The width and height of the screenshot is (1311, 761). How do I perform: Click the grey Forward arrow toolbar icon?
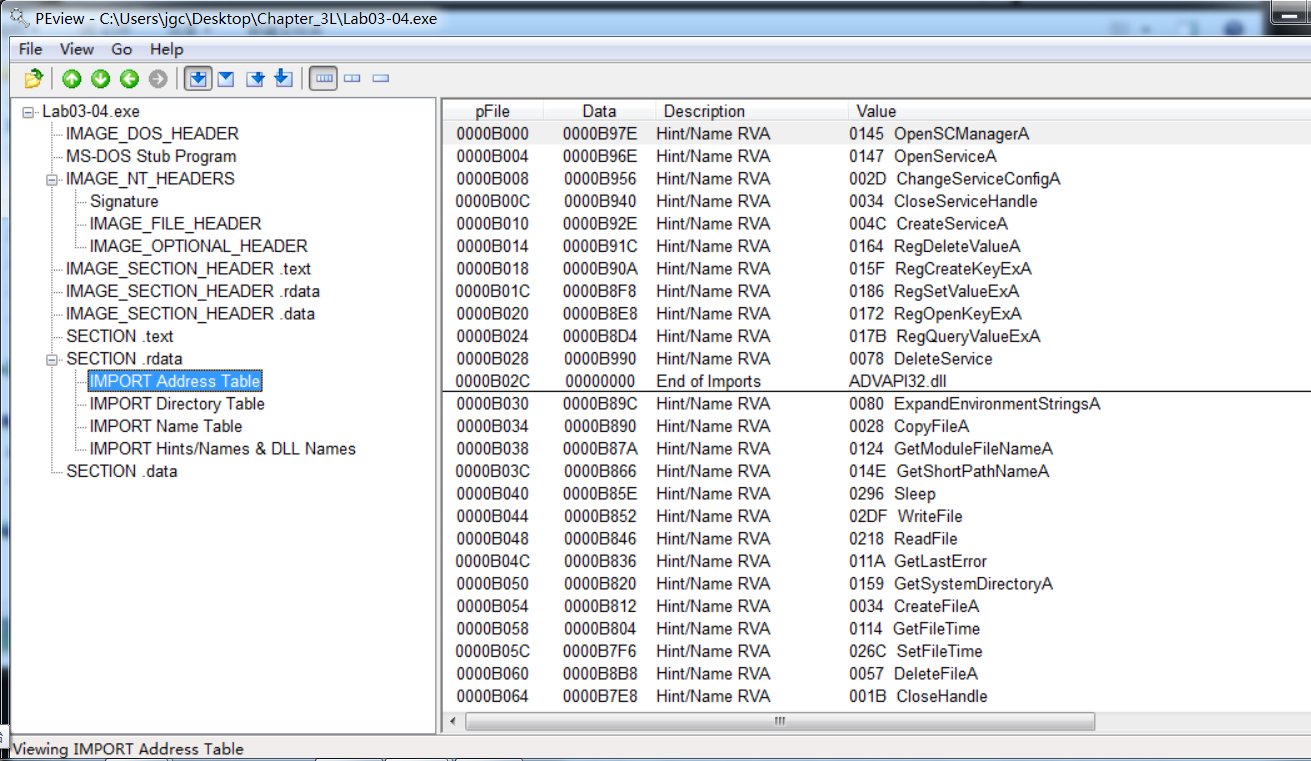(x=158, y=79)
